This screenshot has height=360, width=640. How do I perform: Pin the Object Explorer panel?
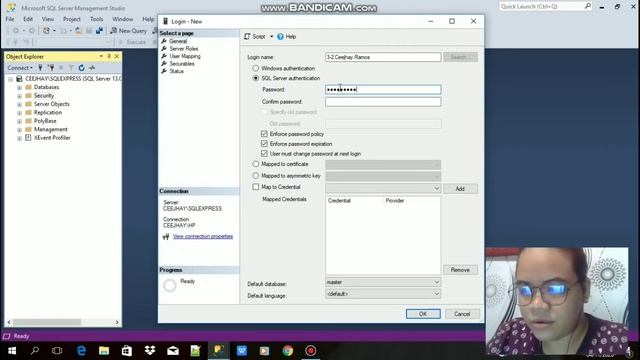[109, 56]
